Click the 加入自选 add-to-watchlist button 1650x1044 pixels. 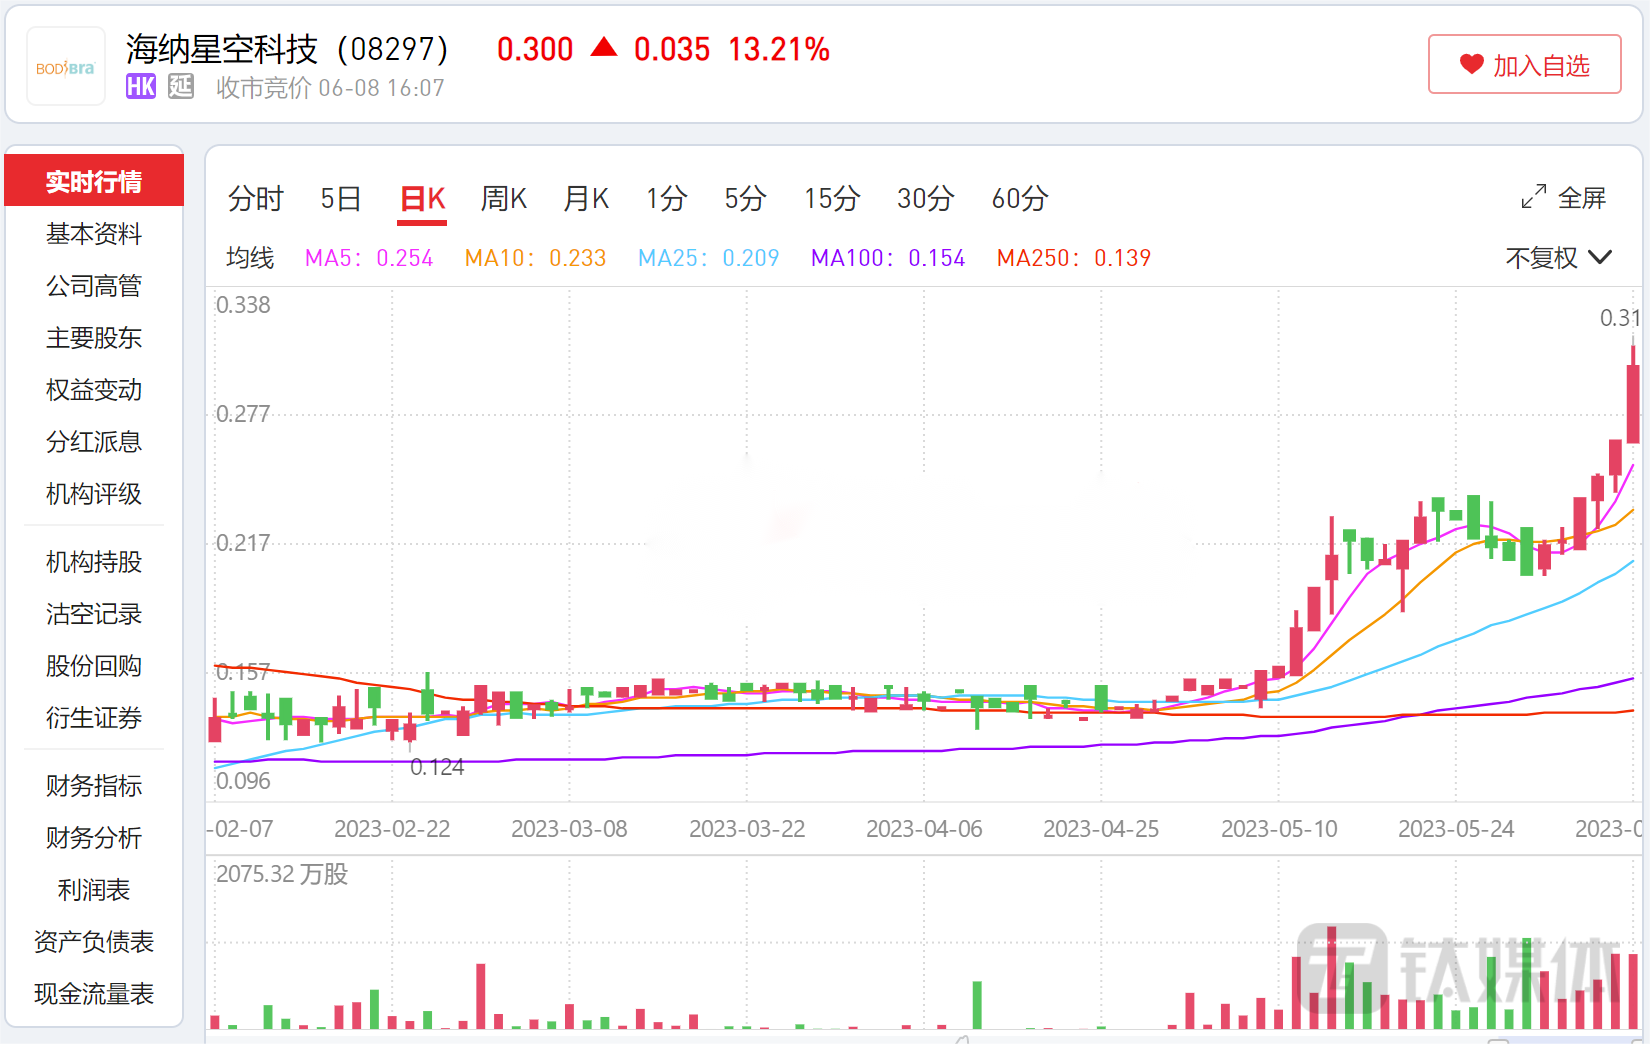coord(1524,65)
